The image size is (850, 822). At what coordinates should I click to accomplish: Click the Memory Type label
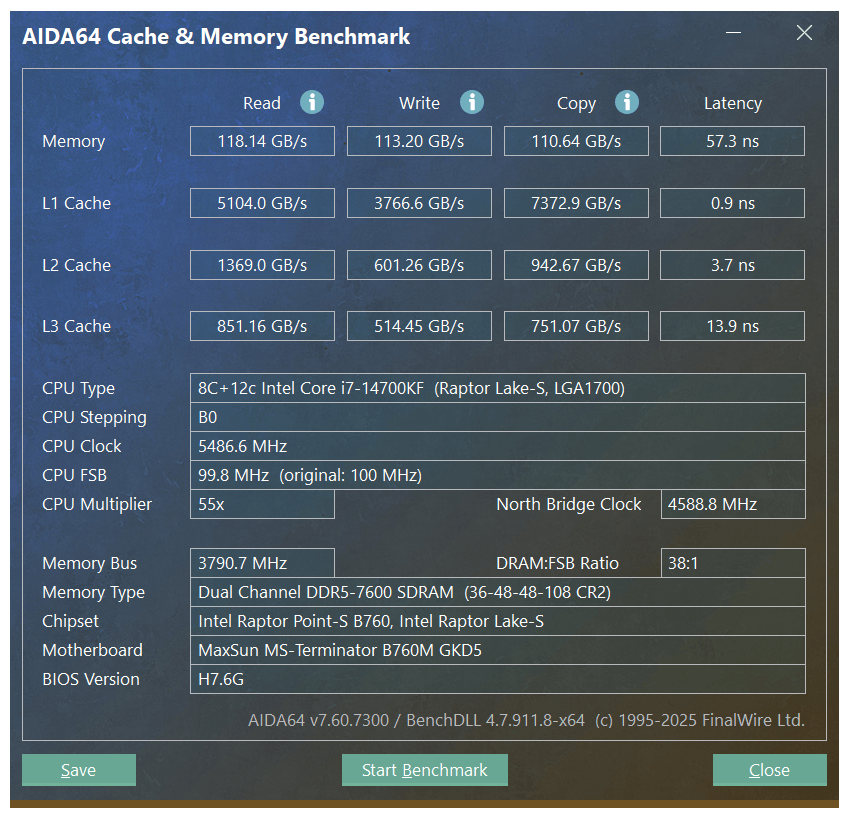[93, 593]
